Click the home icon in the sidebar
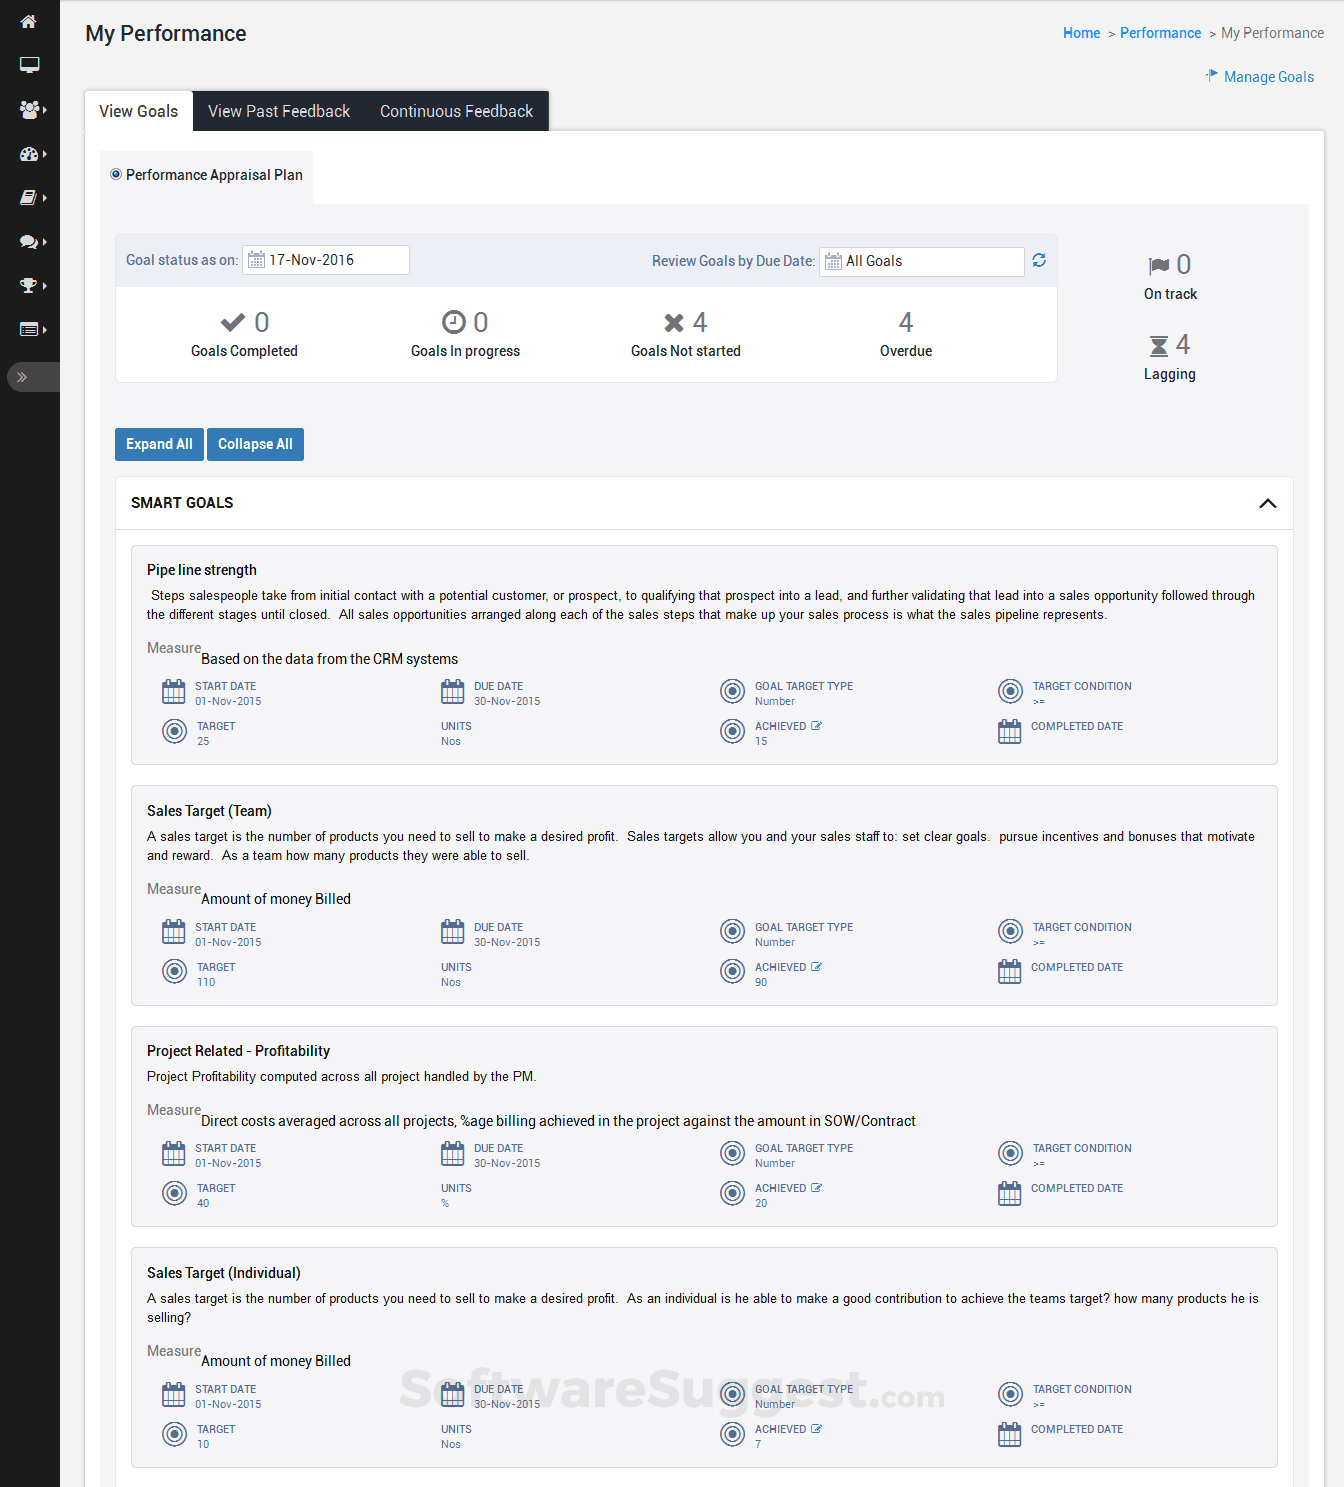The width and height of the screenshot is (1344, 1487). 28,22
